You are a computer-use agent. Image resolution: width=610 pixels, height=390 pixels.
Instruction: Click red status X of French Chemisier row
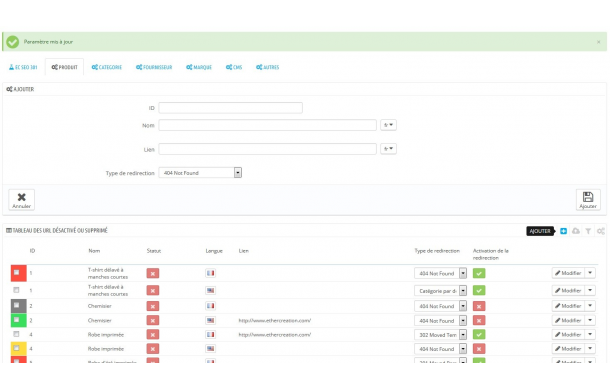click(153, 306)
